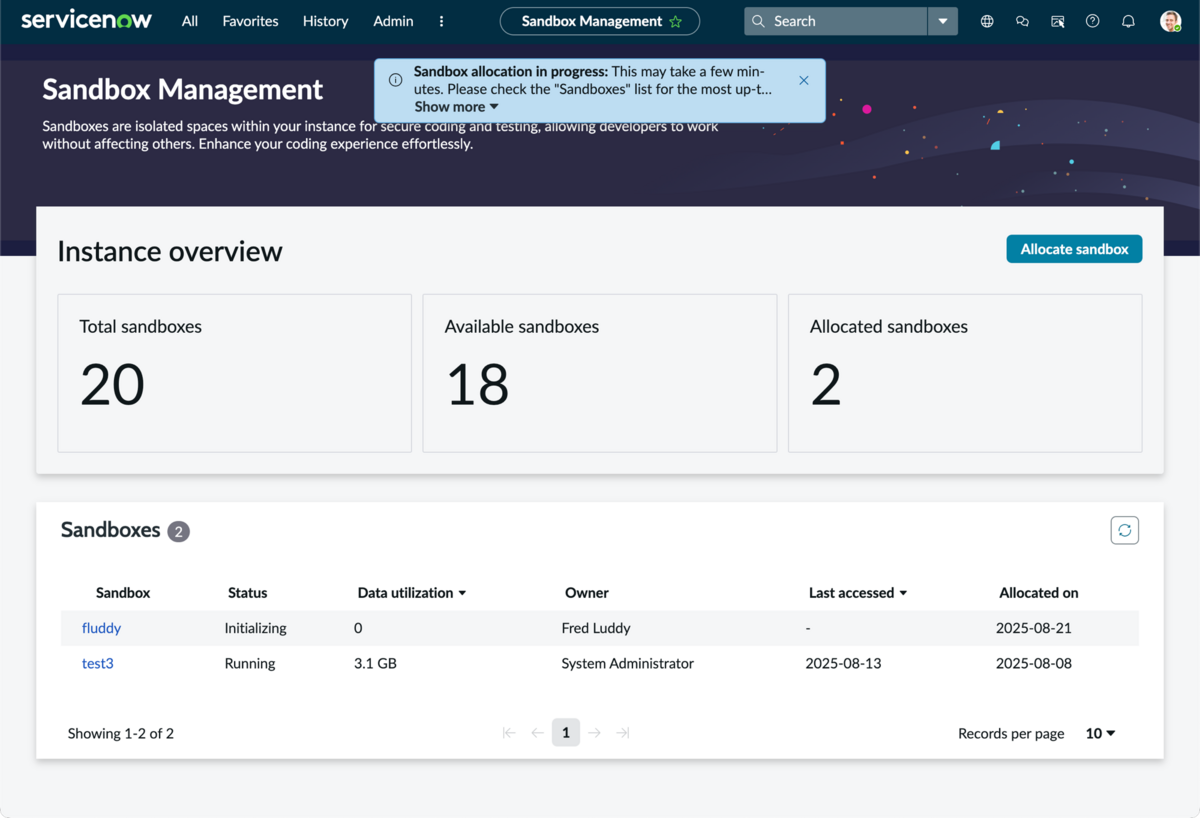Viewport: 1200px width, 818px height.
Task: Open the All menu
Action: [190, 21]
